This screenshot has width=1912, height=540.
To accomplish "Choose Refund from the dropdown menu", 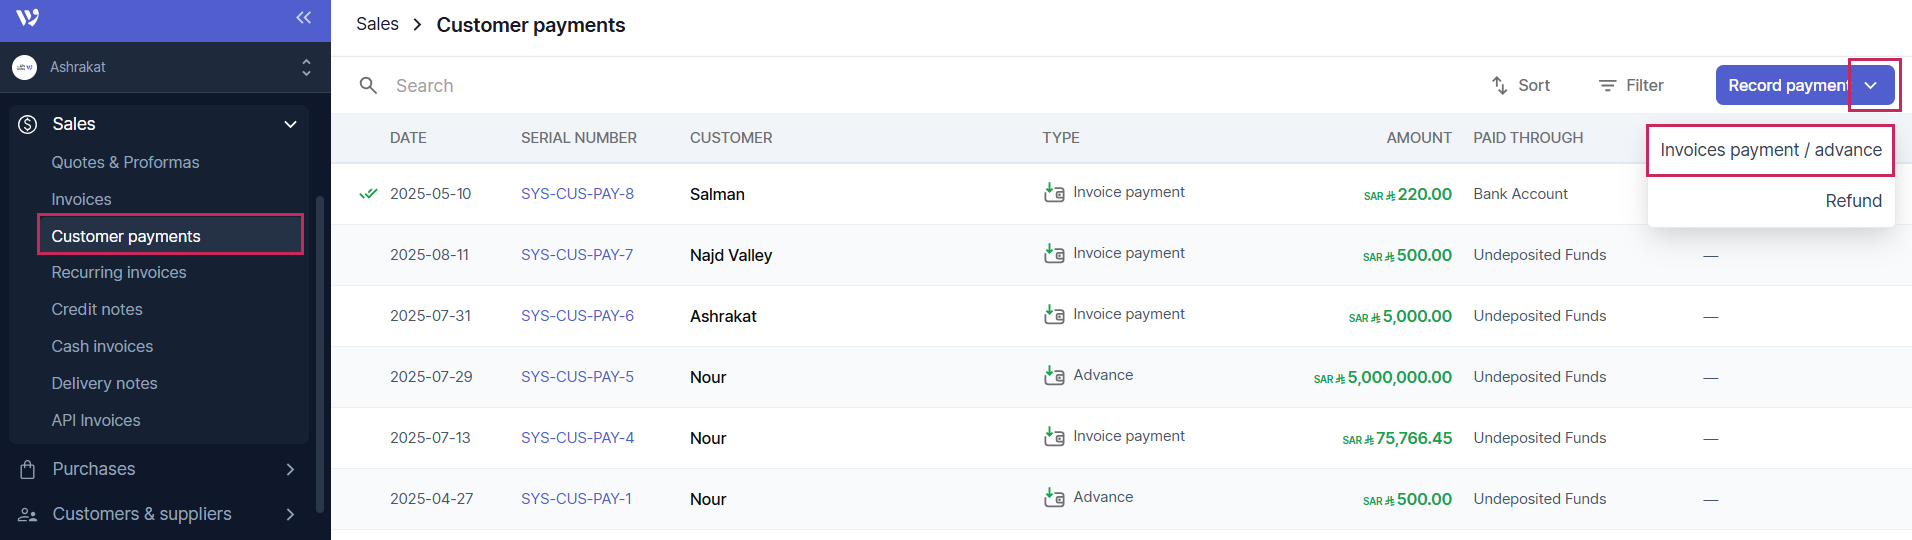I will (x=1853, y=201).
